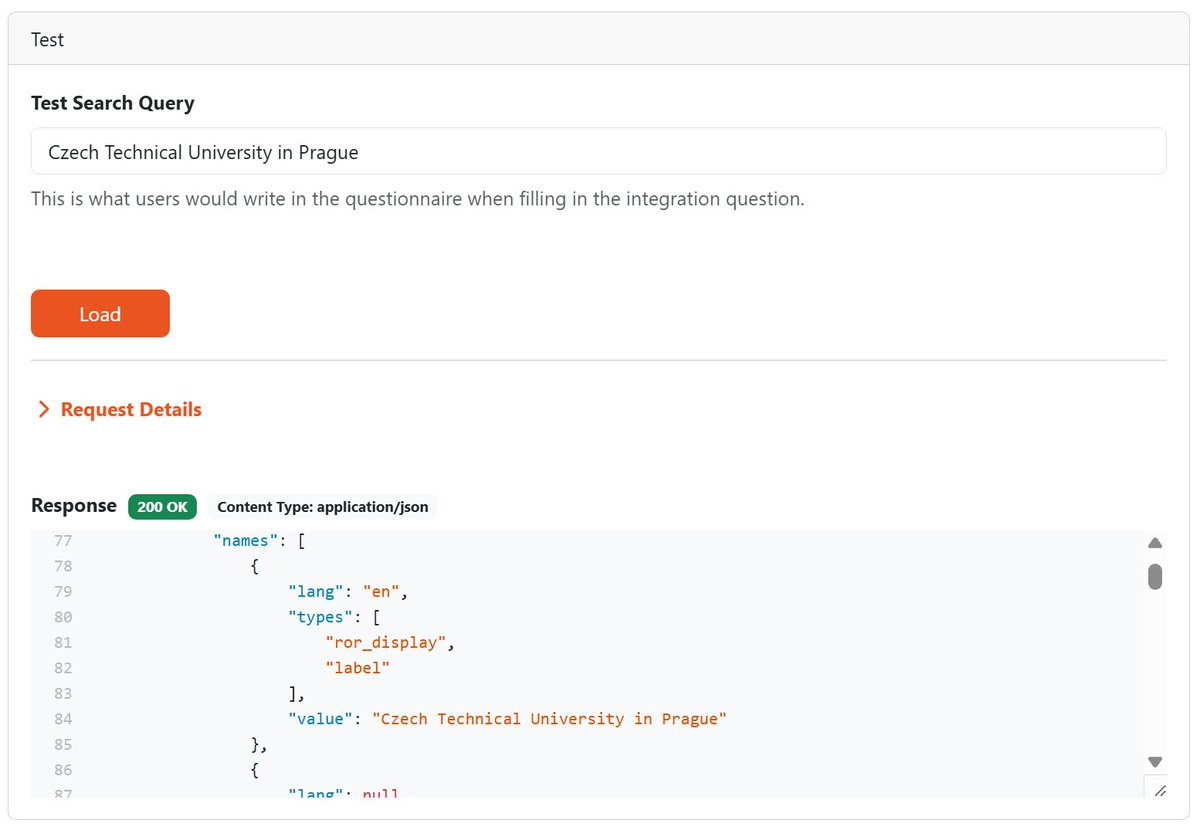
Task: Click the Response heading
Action: point(74,506)
